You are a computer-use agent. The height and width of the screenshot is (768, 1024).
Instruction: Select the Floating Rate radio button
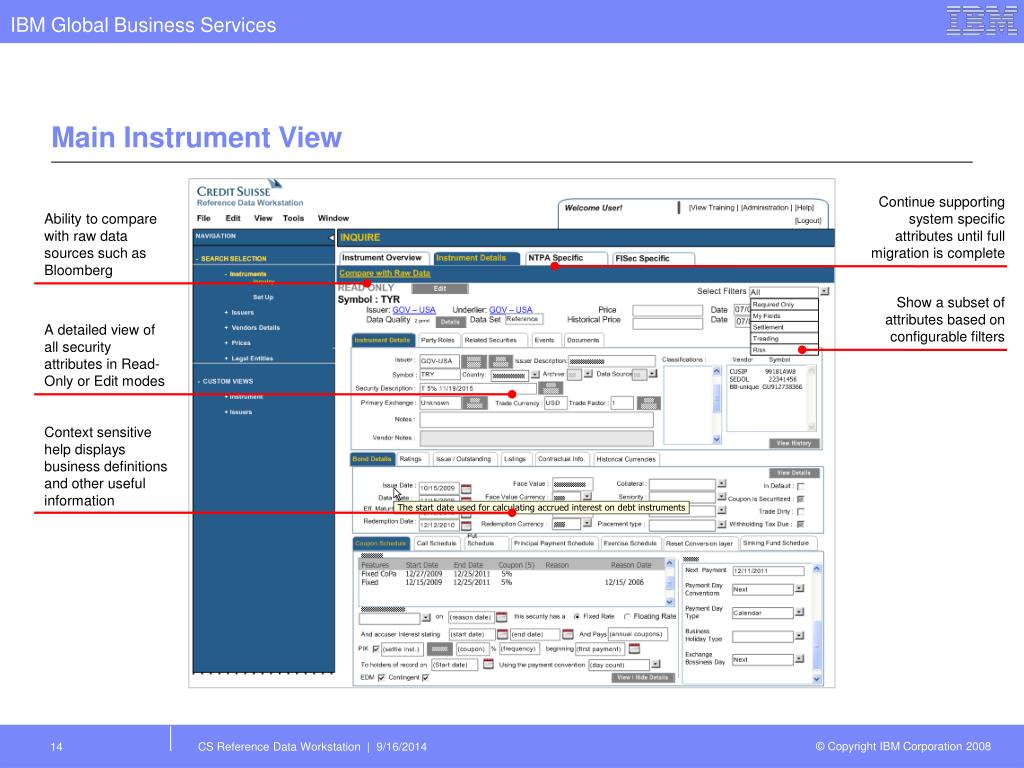[627, 616]
